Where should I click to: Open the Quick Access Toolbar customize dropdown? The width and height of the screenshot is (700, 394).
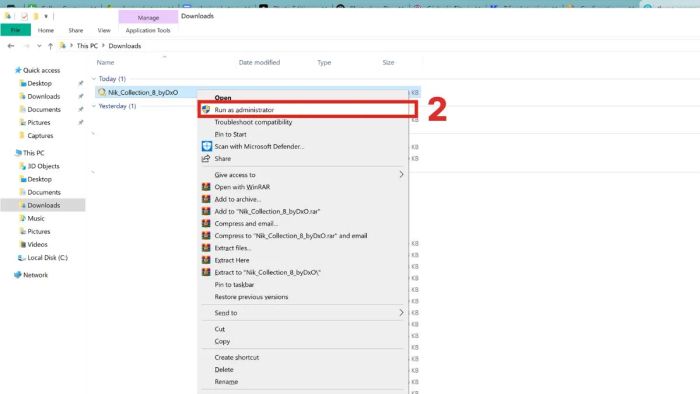coord(46,17)
